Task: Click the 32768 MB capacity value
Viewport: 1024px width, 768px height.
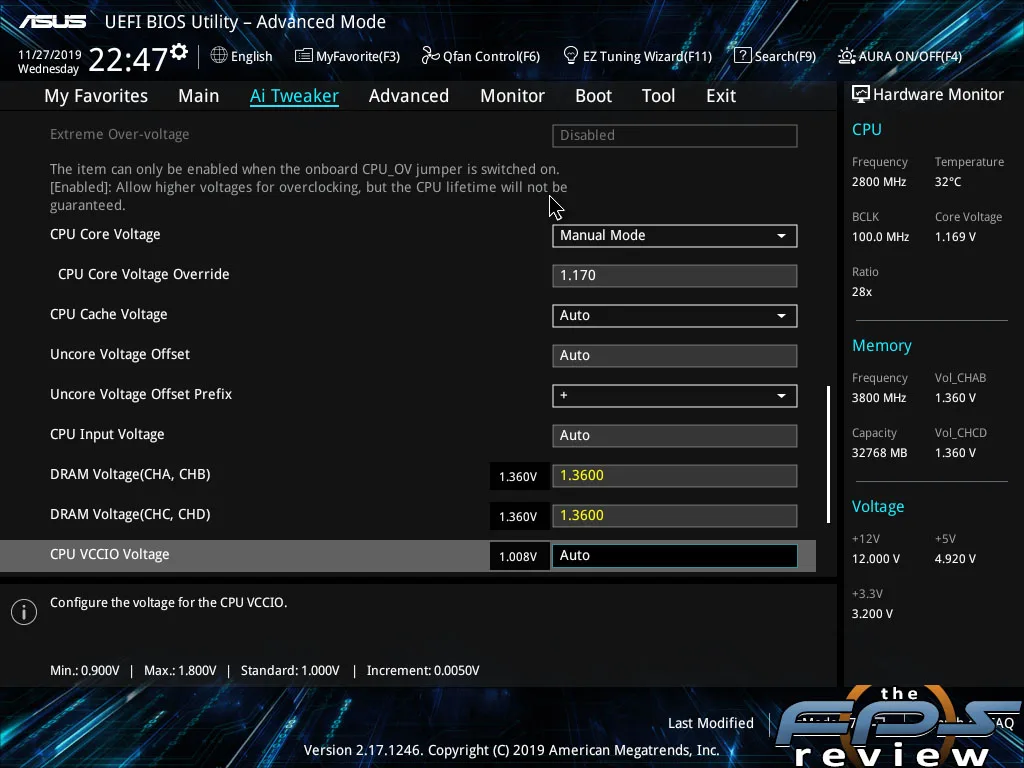Action: tap(880, 453)
